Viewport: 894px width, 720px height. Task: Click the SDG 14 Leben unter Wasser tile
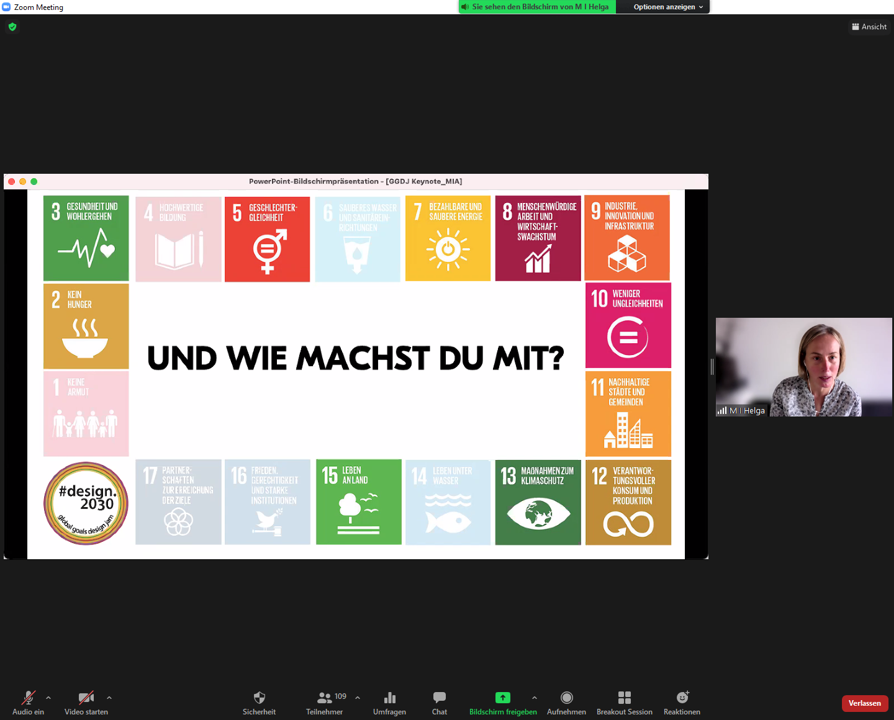[x=448, y=503]
